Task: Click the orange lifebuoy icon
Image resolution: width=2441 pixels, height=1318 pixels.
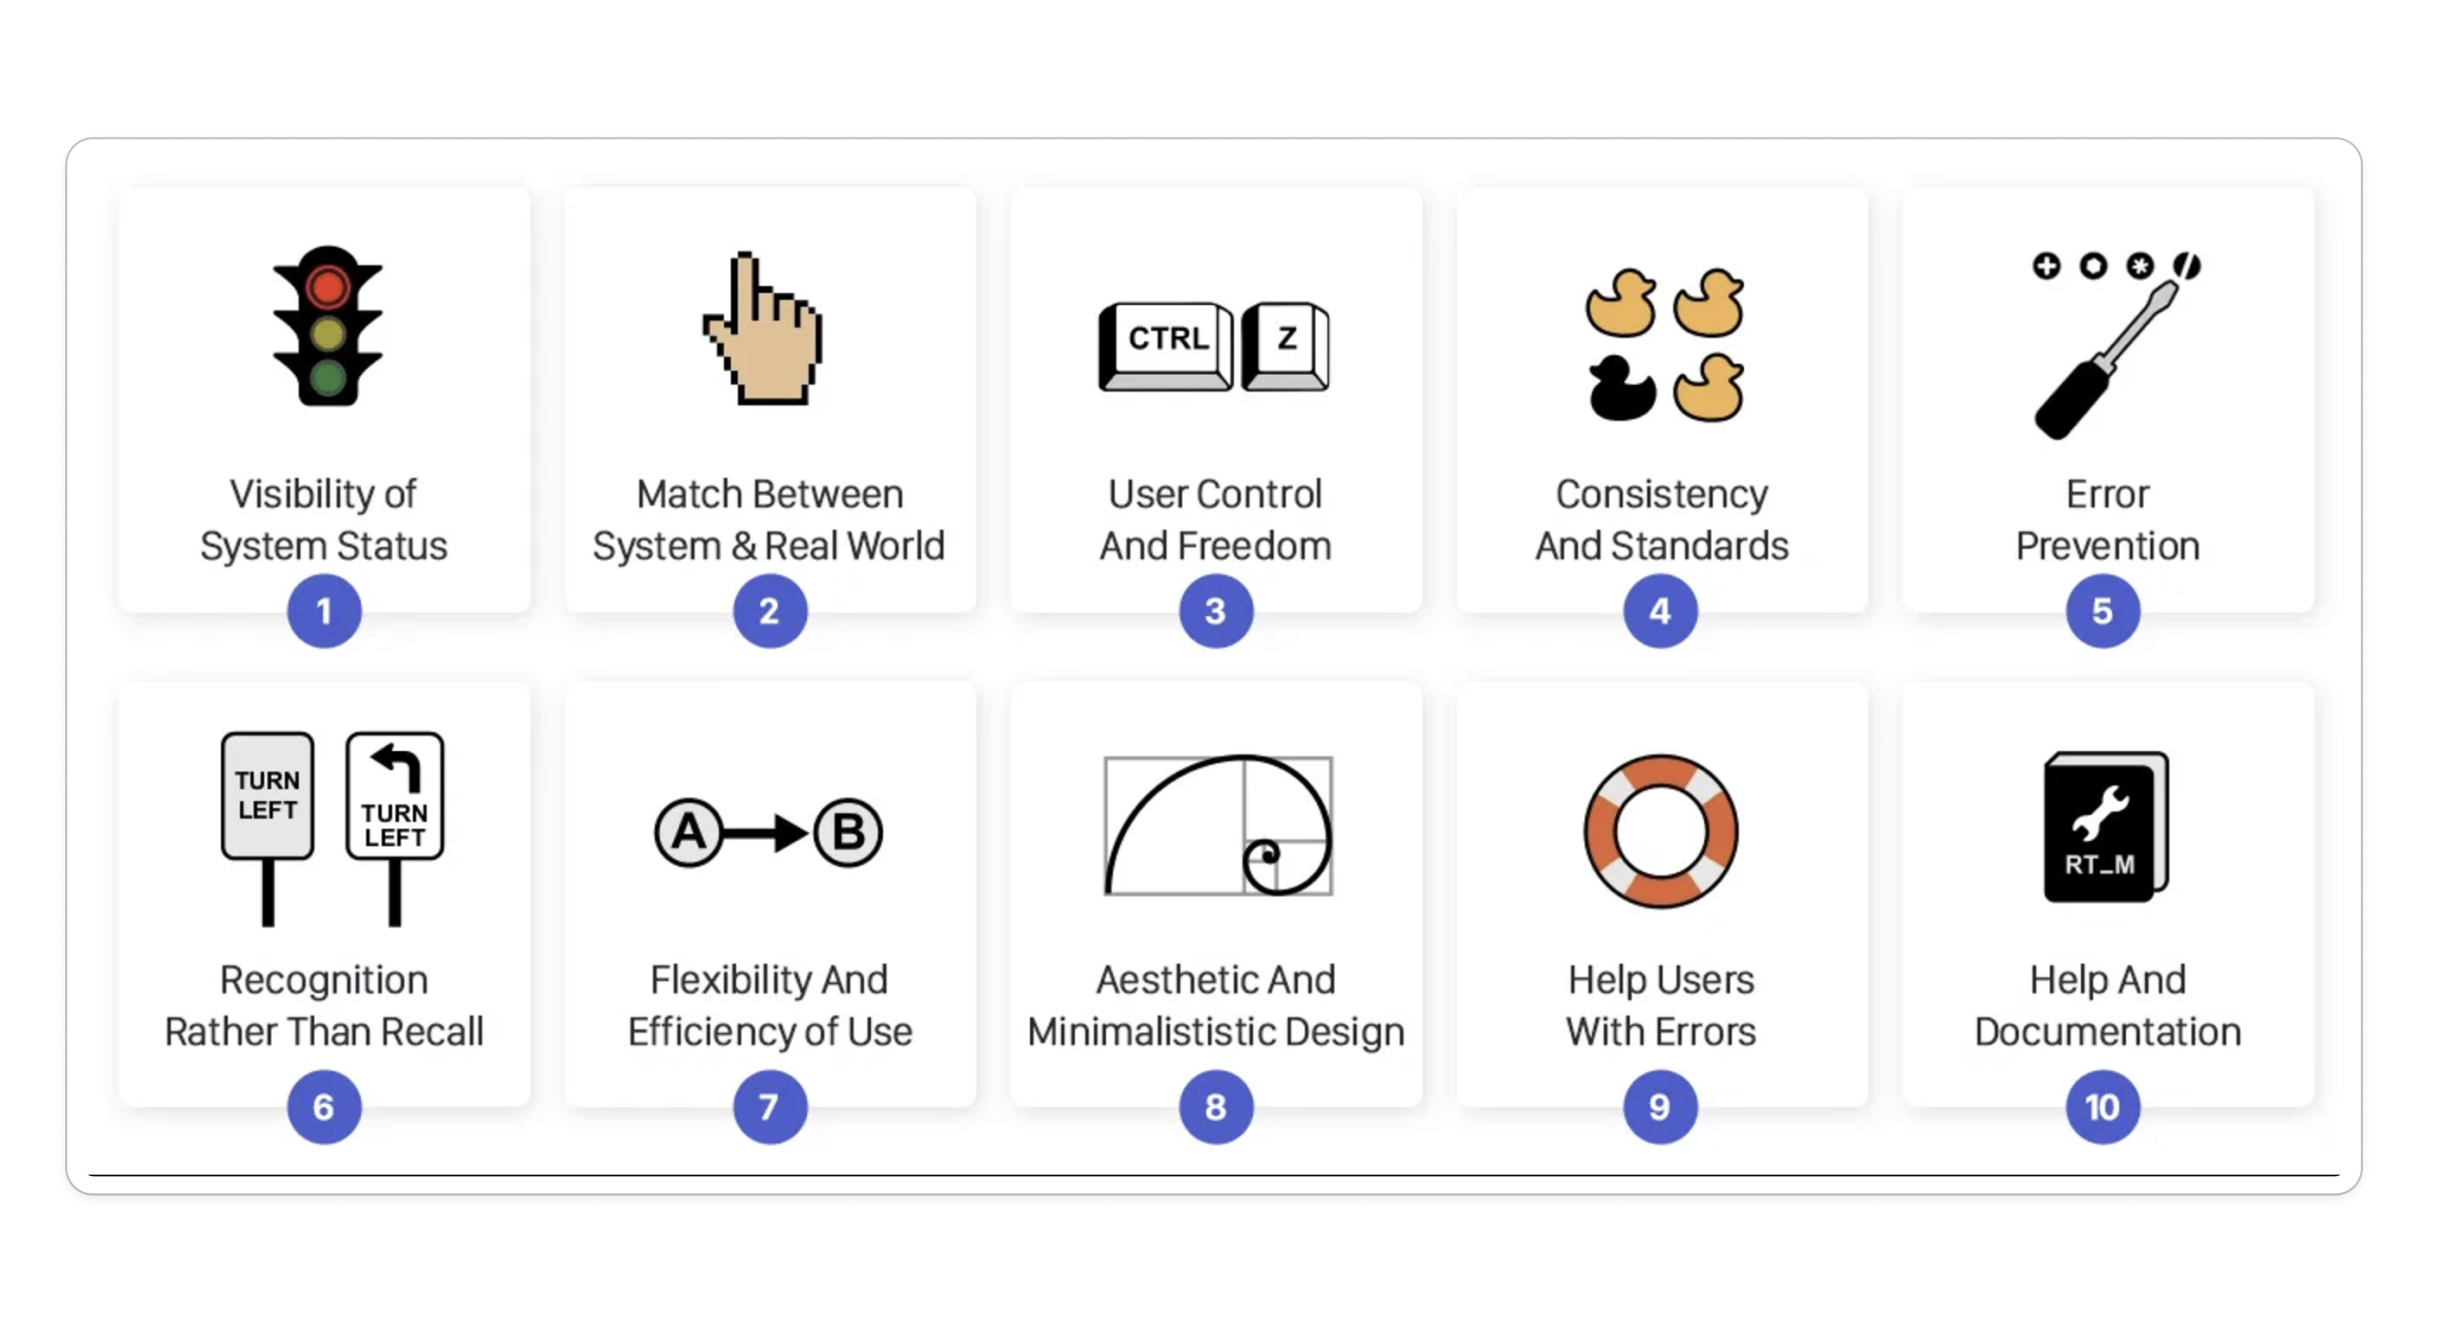Action: click(x=1661, y=831)
